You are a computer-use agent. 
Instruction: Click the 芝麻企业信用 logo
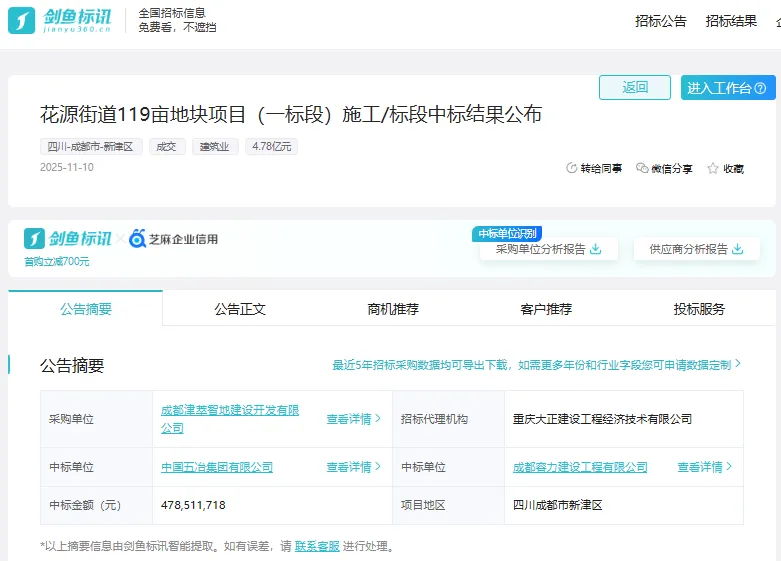(173, 239)
